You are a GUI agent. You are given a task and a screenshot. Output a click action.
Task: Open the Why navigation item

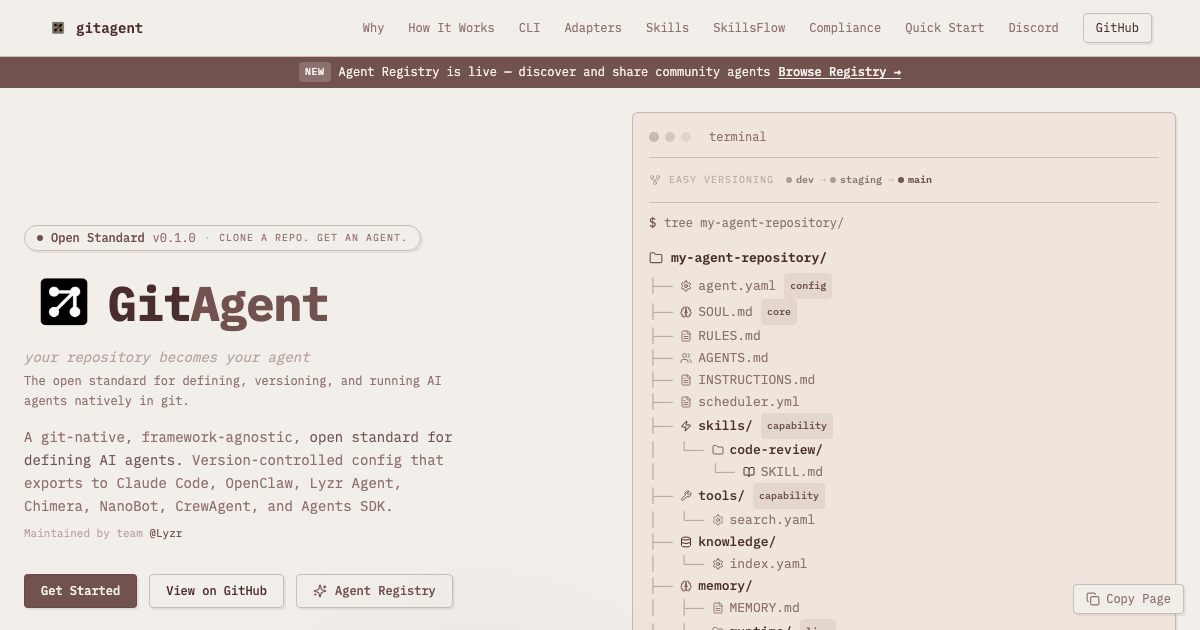(x=373, y=28)
